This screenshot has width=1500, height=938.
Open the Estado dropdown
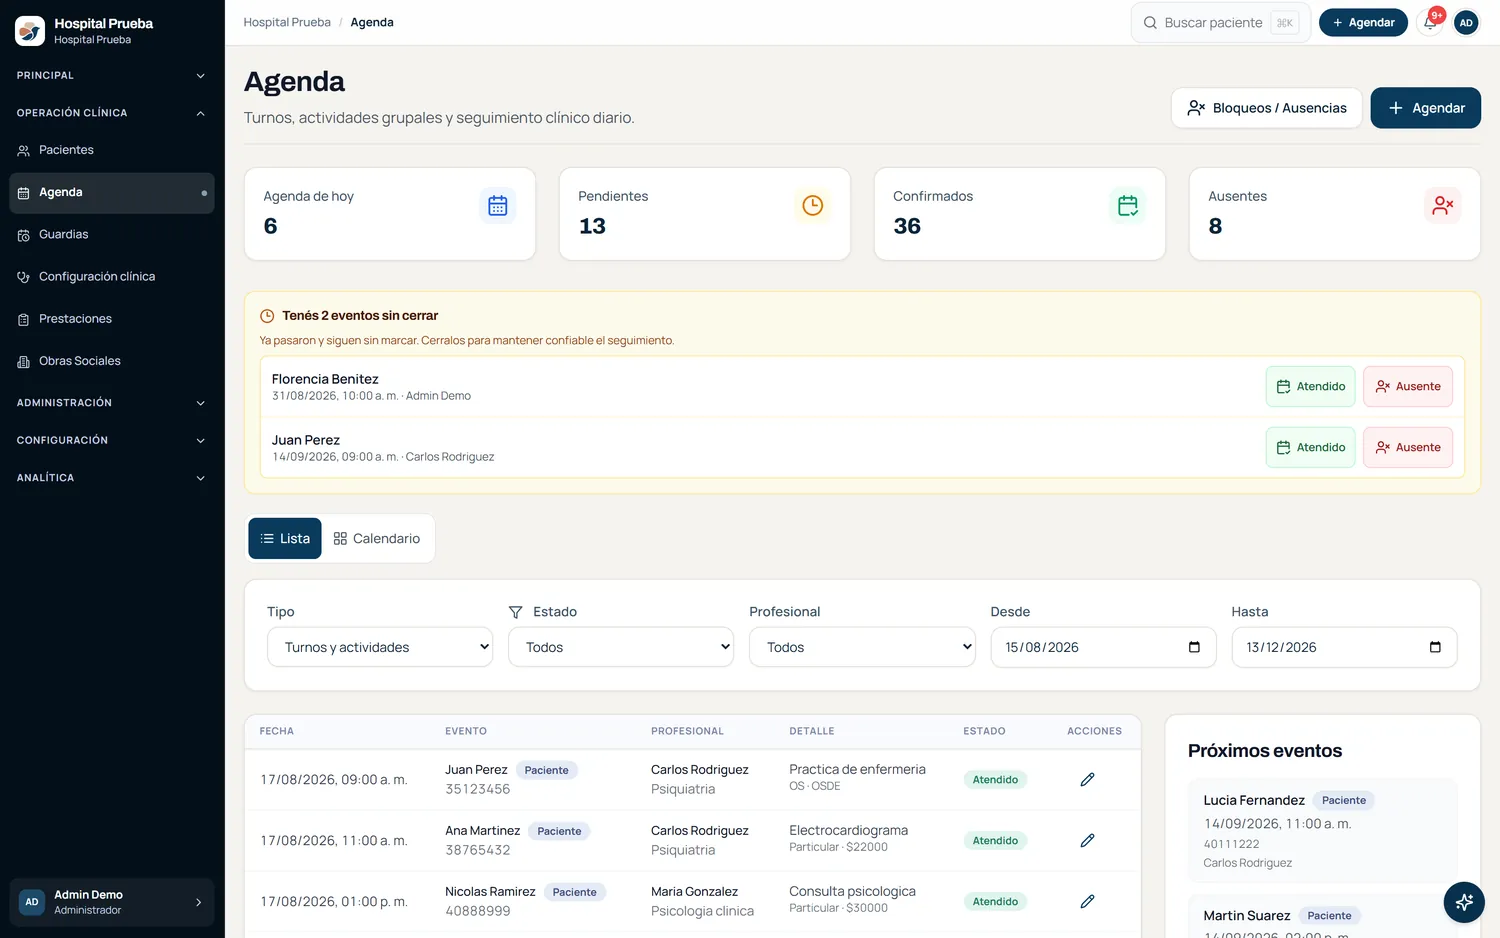(x=621, y=647)
